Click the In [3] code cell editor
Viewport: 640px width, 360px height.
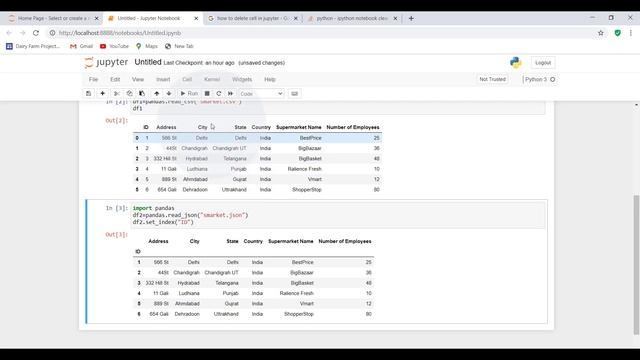click(338, 215)
